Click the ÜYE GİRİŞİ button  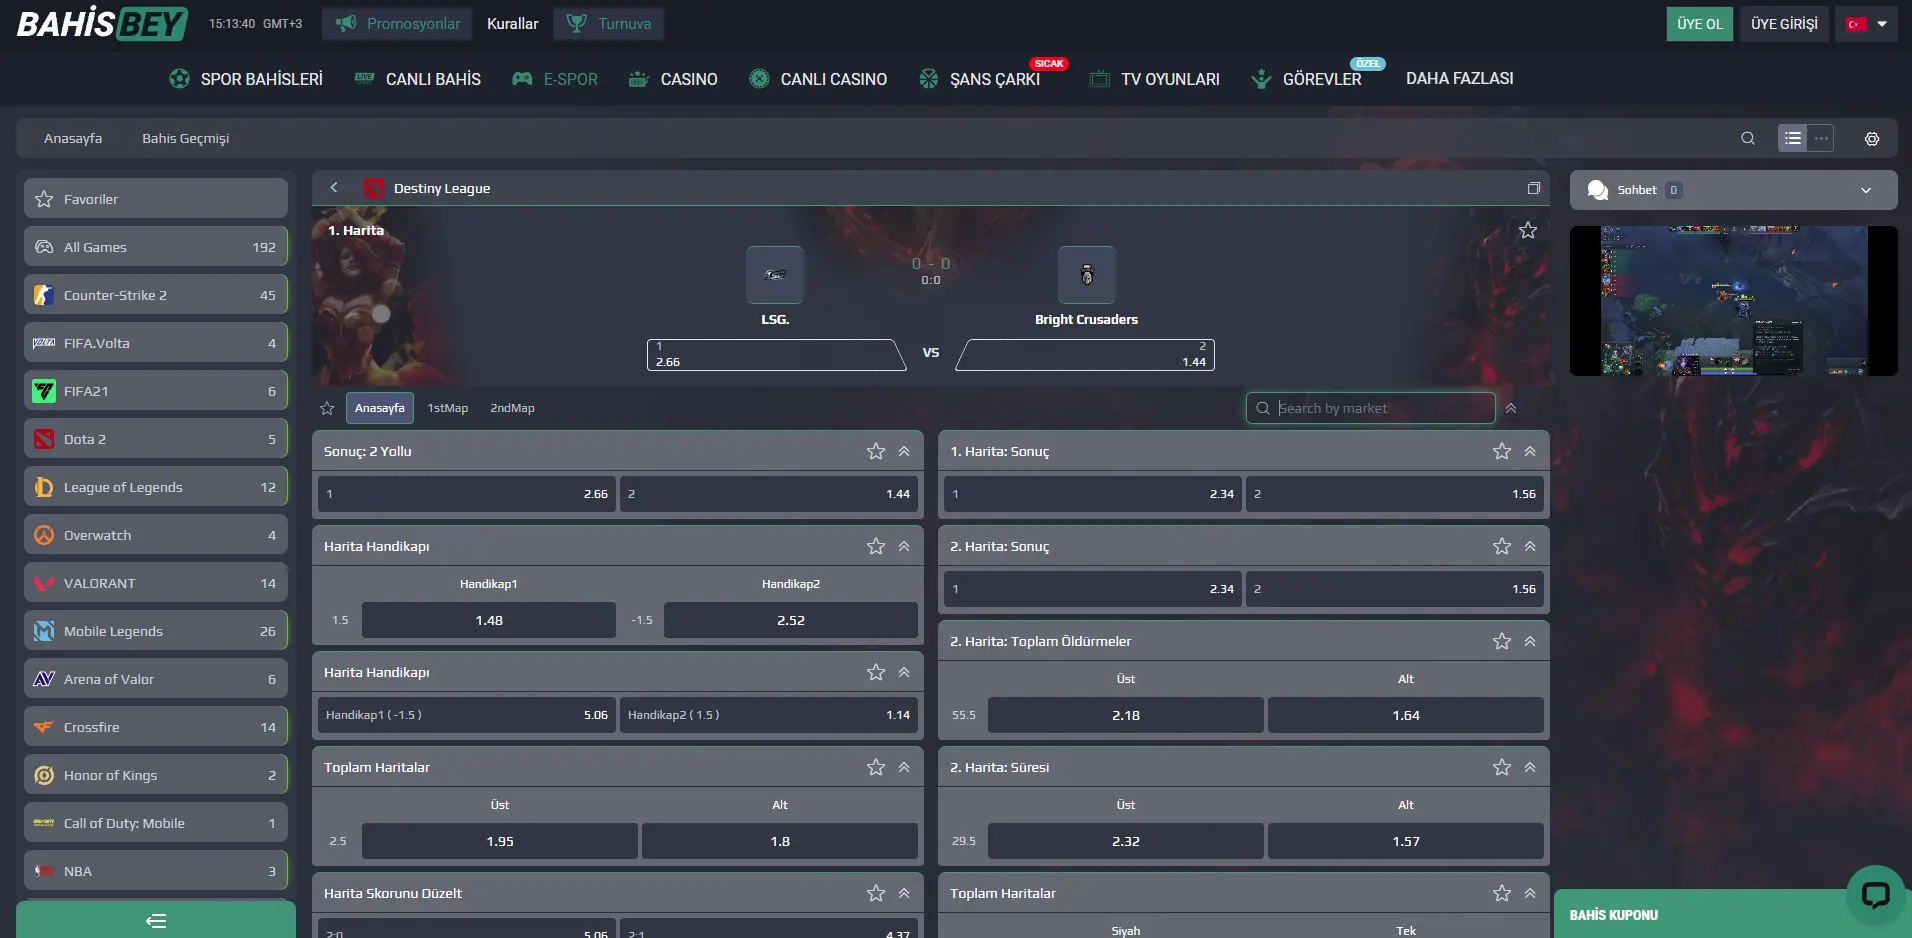pos(1784,24)
